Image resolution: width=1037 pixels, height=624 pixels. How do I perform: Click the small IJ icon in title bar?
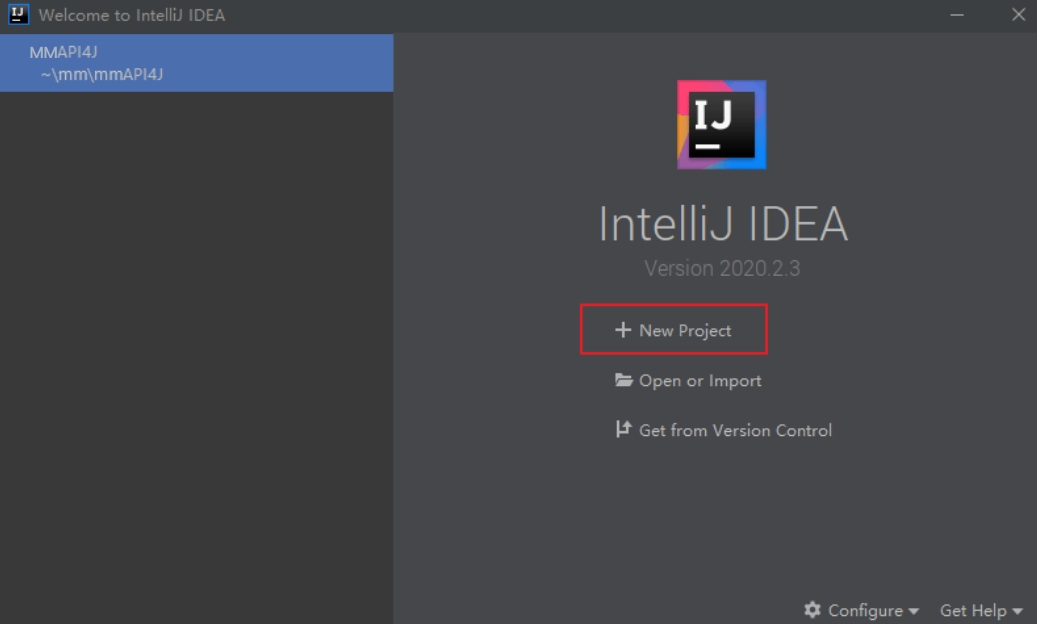(x=18, y=15)
